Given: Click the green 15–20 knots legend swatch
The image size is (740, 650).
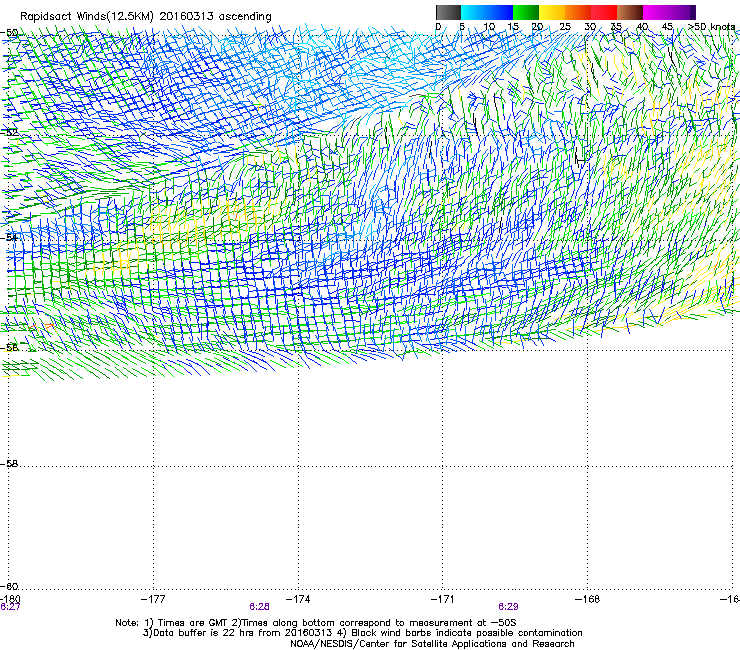Looking at the screenshot, I should click(x=526, y=12).
